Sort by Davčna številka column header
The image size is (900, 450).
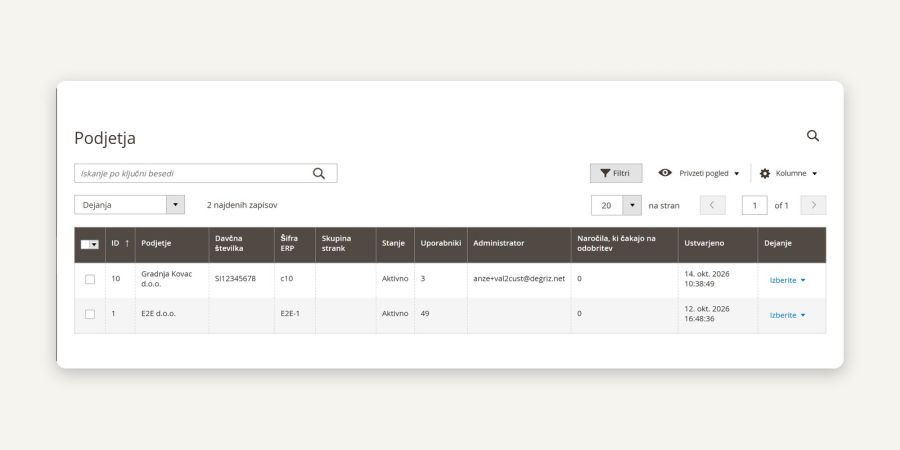[x=241, y=243]
